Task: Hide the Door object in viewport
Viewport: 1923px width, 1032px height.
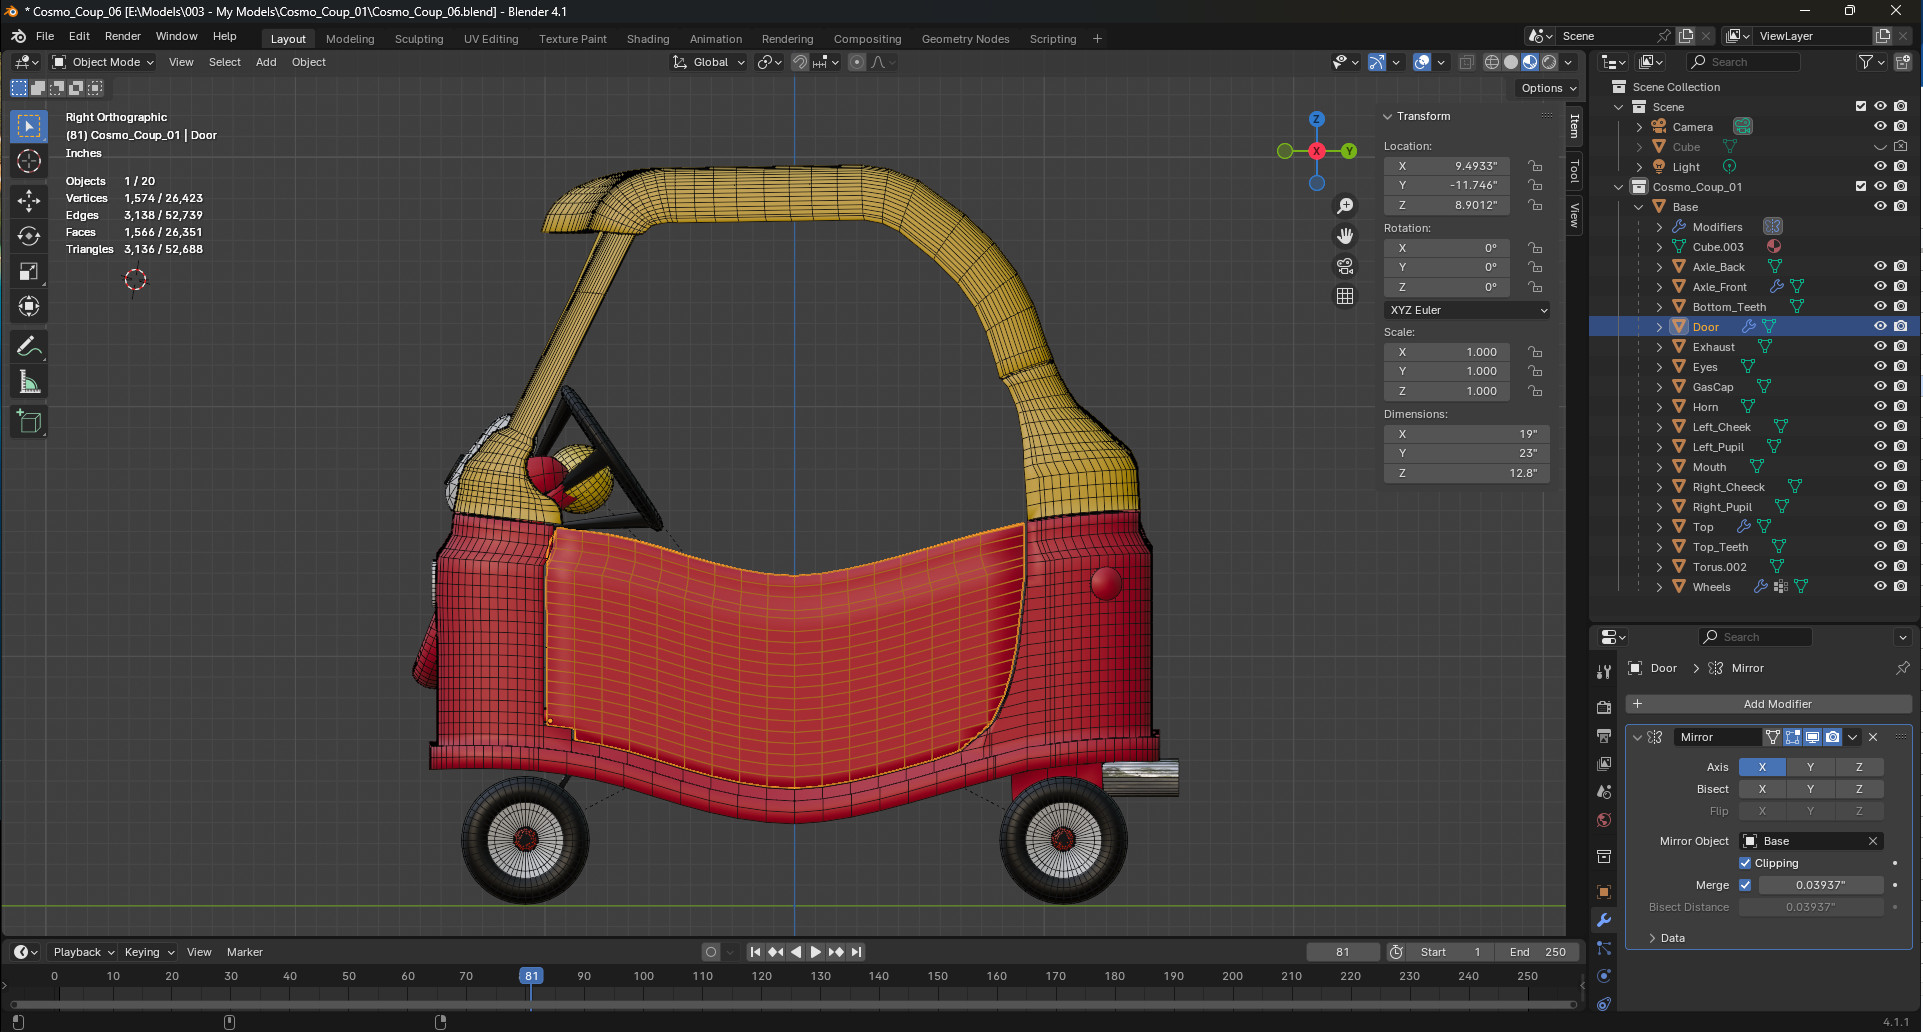Action: point(1880,326)
